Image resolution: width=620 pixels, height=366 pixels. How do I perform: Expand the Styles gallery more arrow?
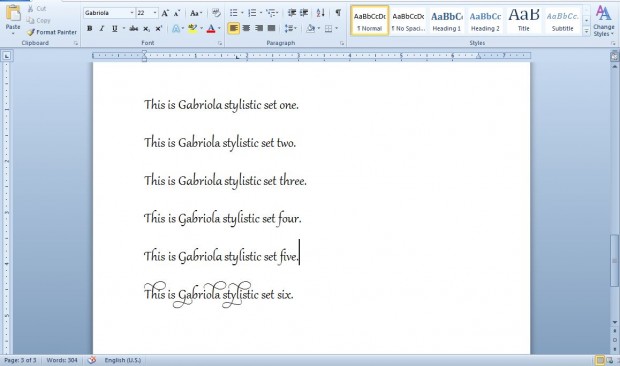[586, 32]
